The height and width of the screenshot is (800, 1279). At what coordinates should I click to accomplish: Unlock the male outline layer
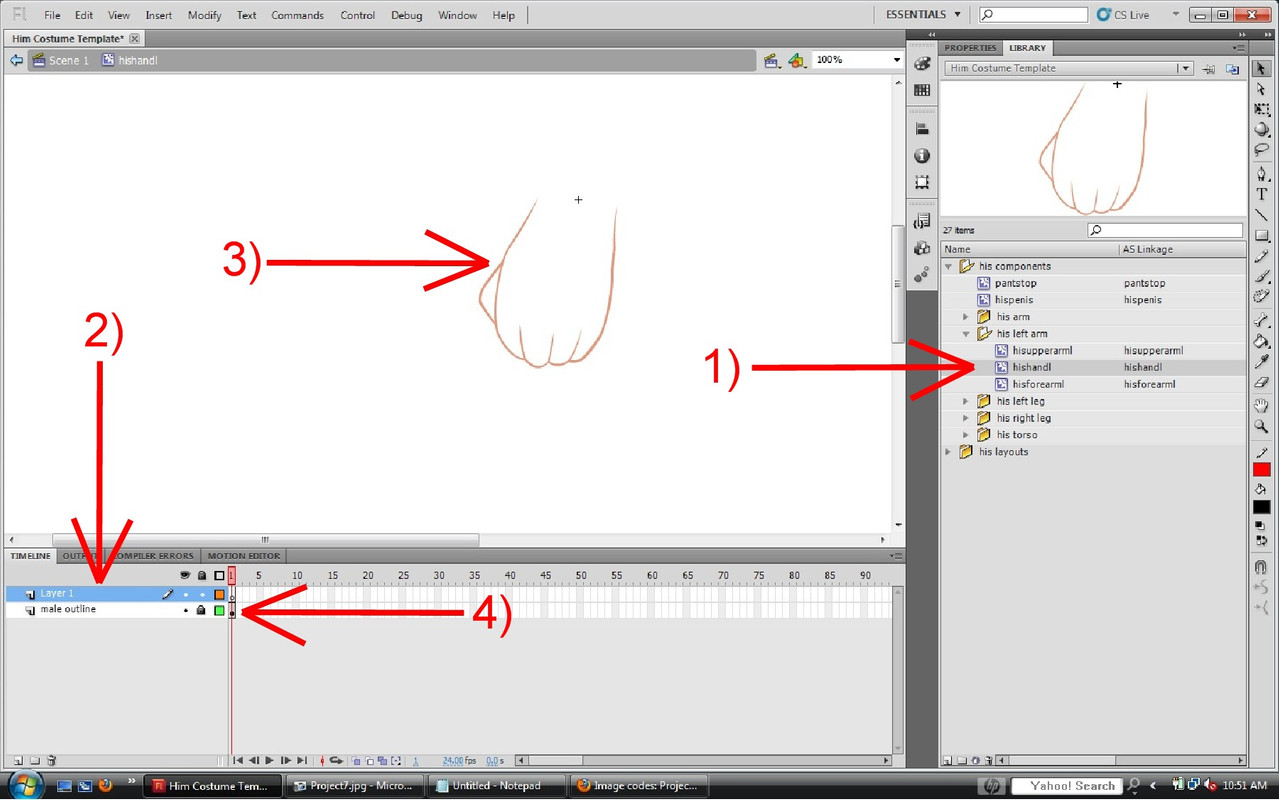click(201, 610)
